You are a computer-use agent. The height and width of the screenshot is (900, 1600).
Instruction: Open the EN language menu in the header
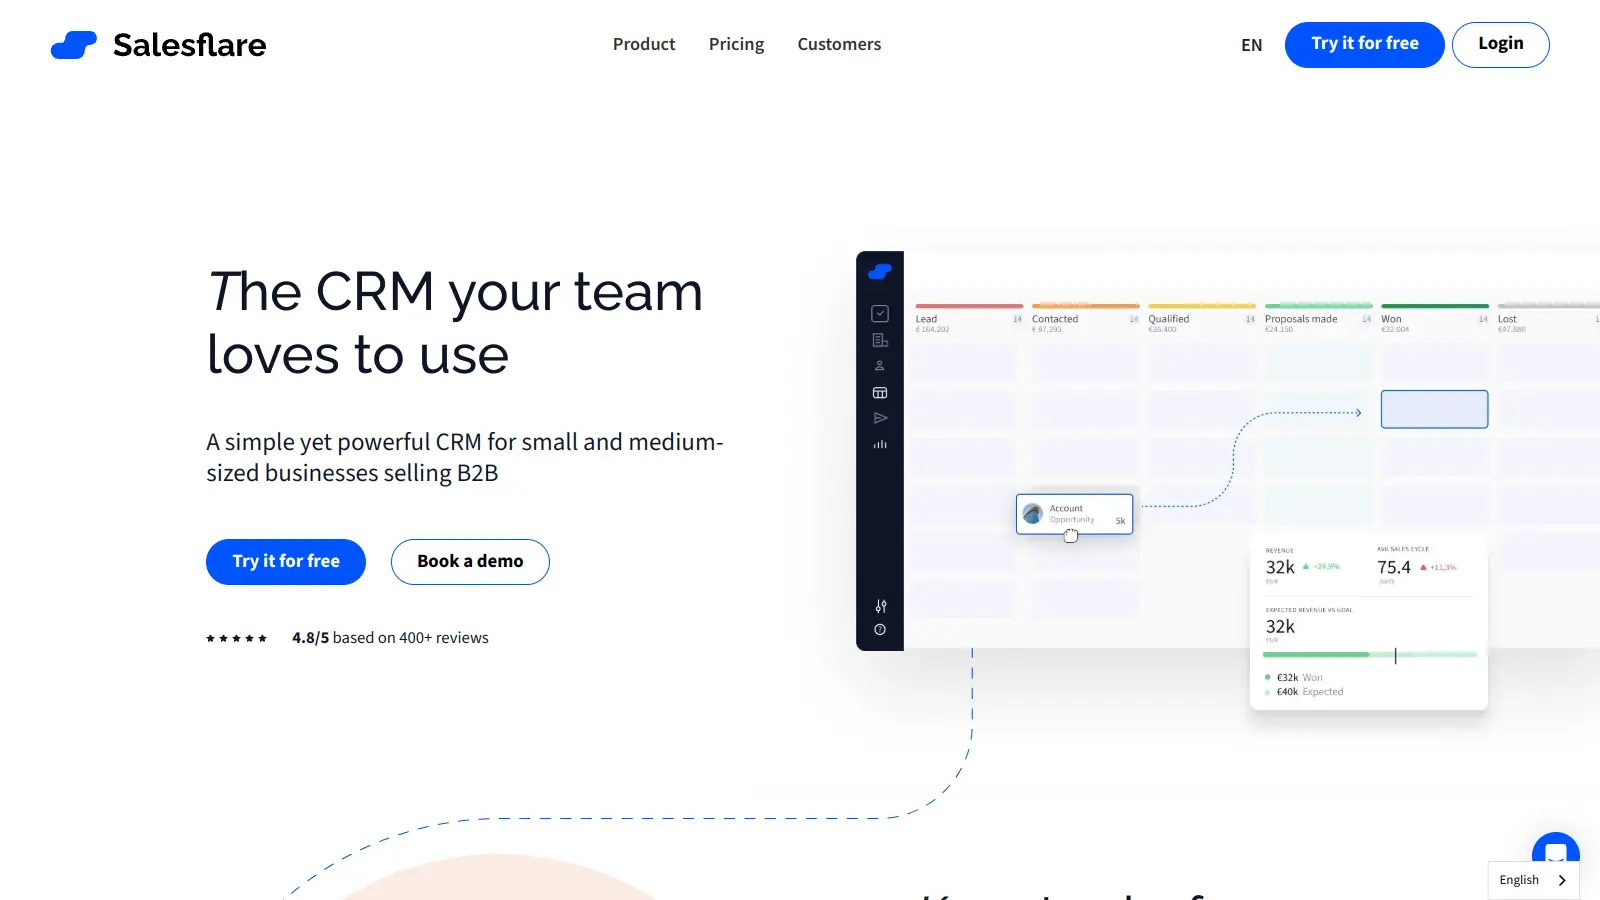pos(1251,45)
